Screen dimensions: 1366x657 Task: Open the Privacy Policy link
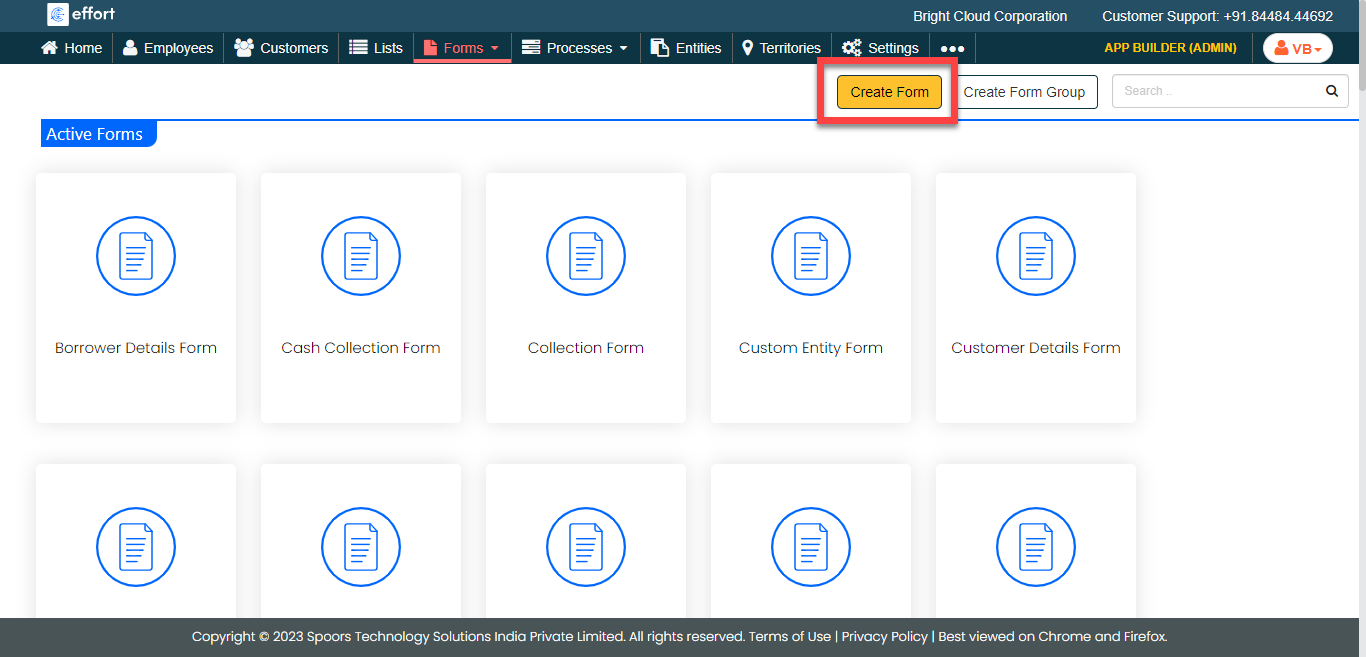(x=884, y=637)
